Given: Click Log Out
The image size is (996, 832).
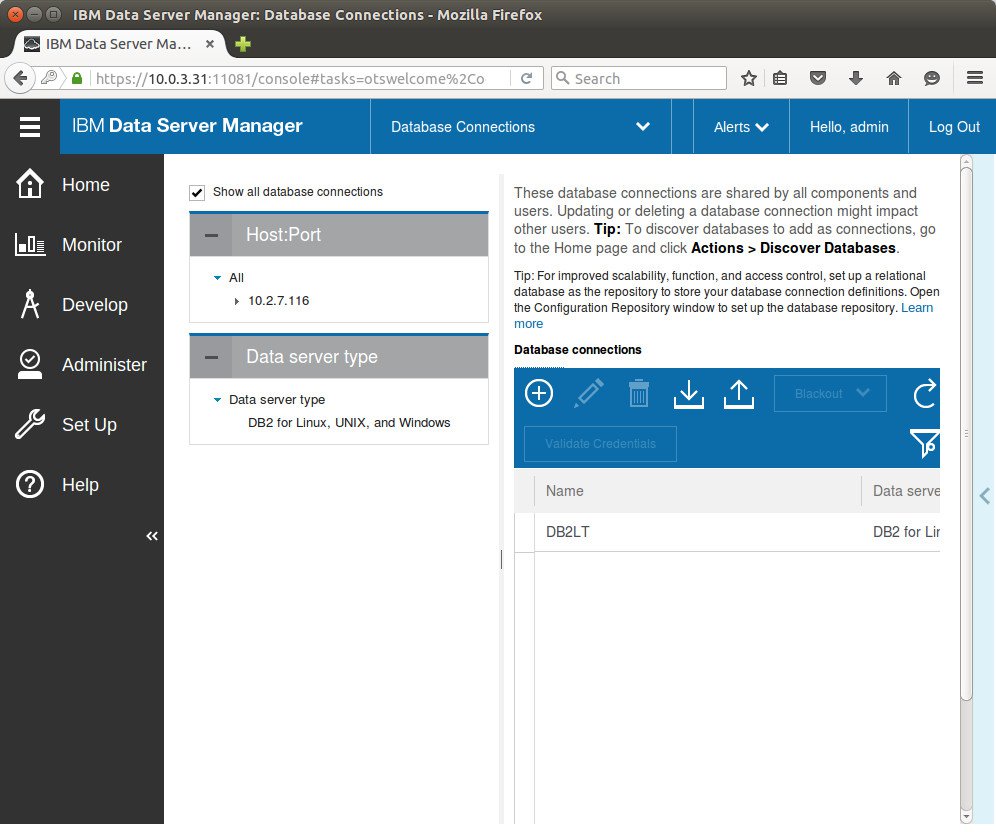Looking at the screenshot, I should pyautogui.click(x=954, y=126).
